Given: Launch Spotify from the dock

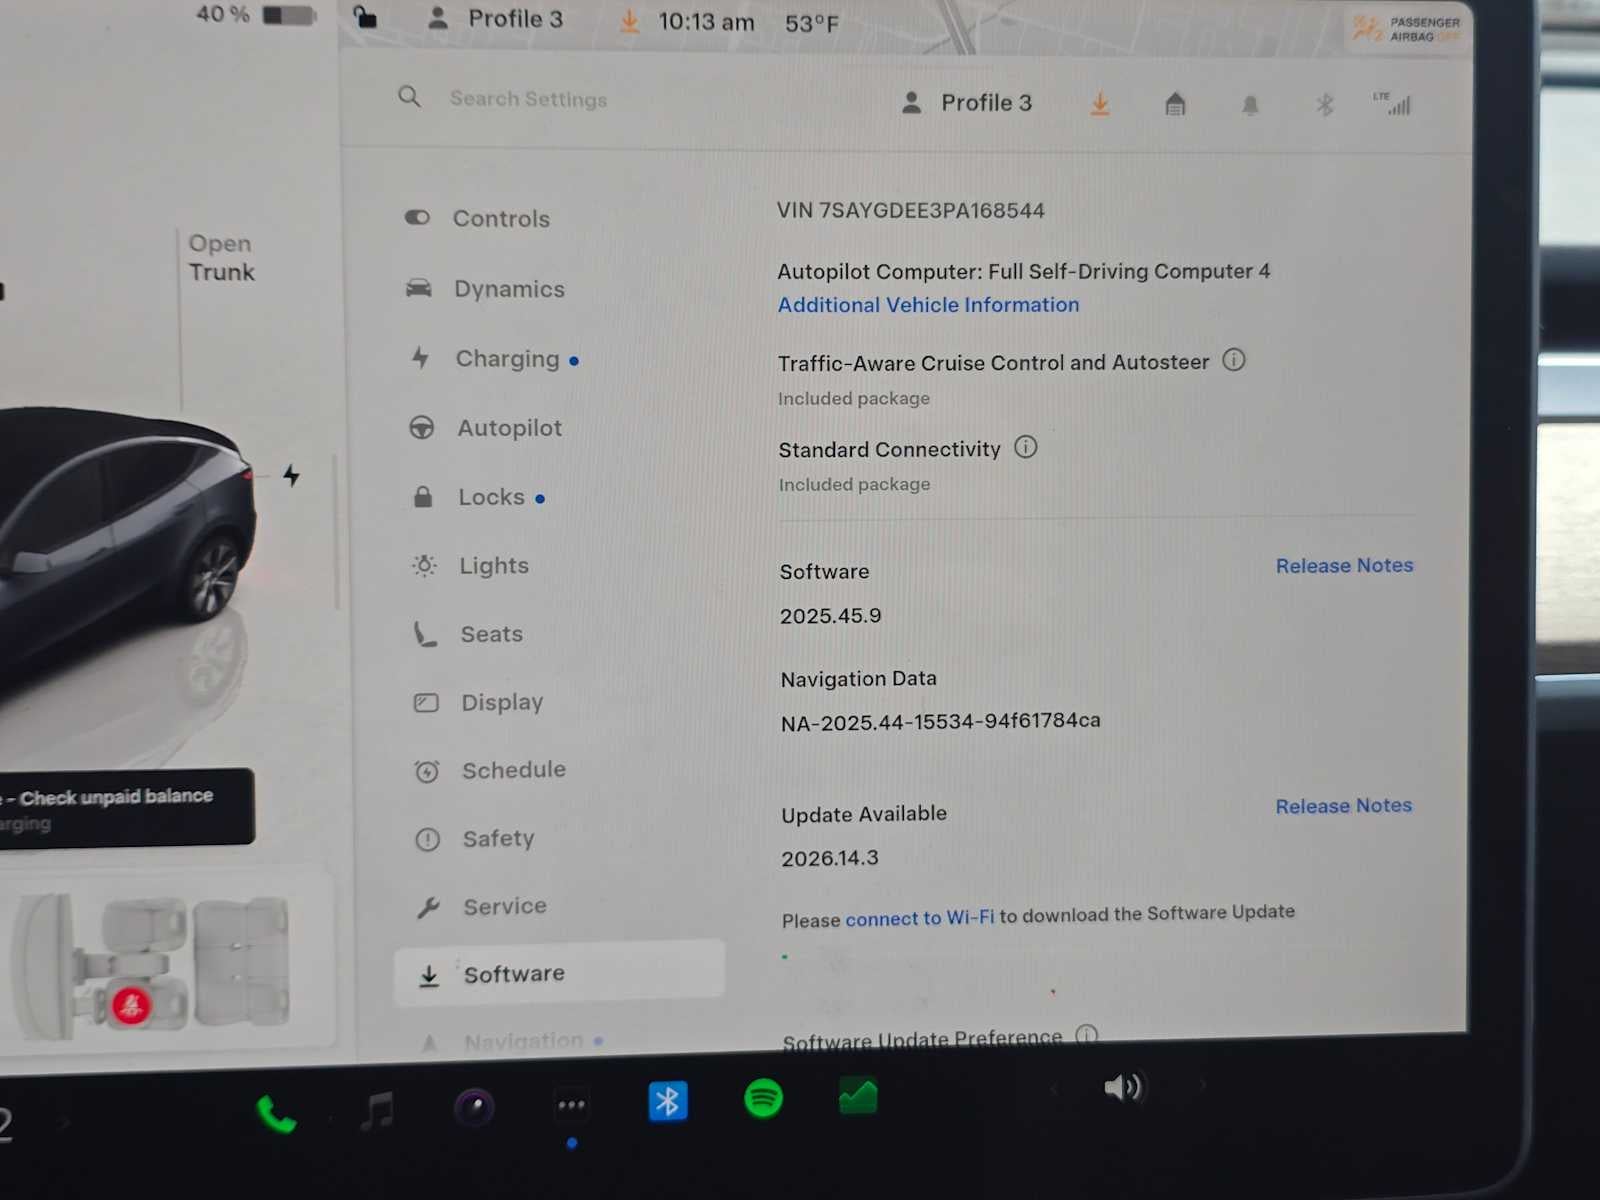Looking at the screenshot, I should tap(763, 1098).
